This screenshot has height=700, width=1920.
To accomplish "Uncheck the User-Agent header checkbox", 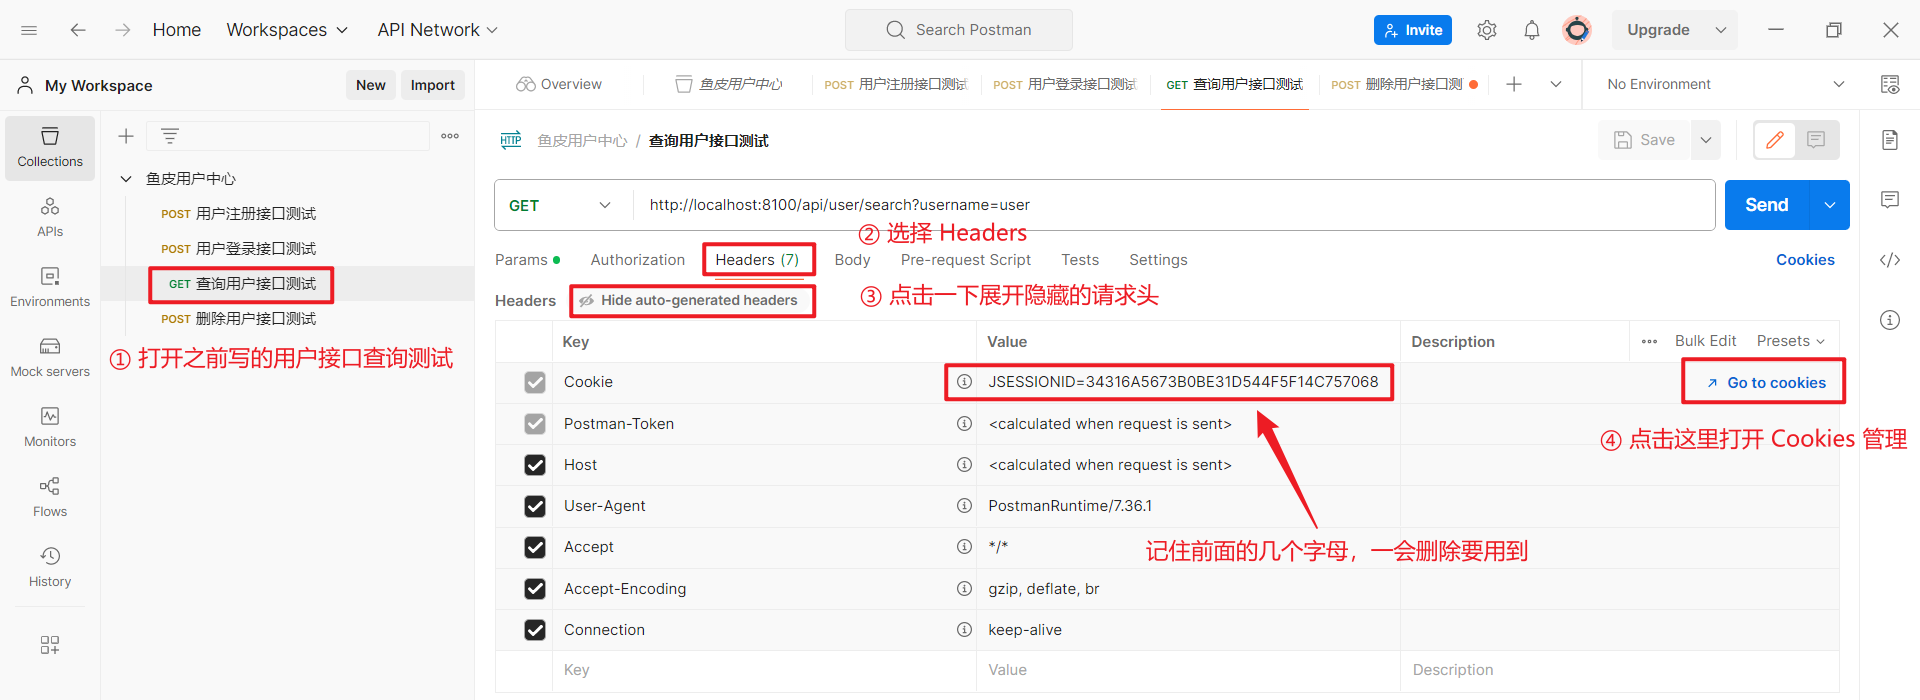I will click(x=535, y=506).
